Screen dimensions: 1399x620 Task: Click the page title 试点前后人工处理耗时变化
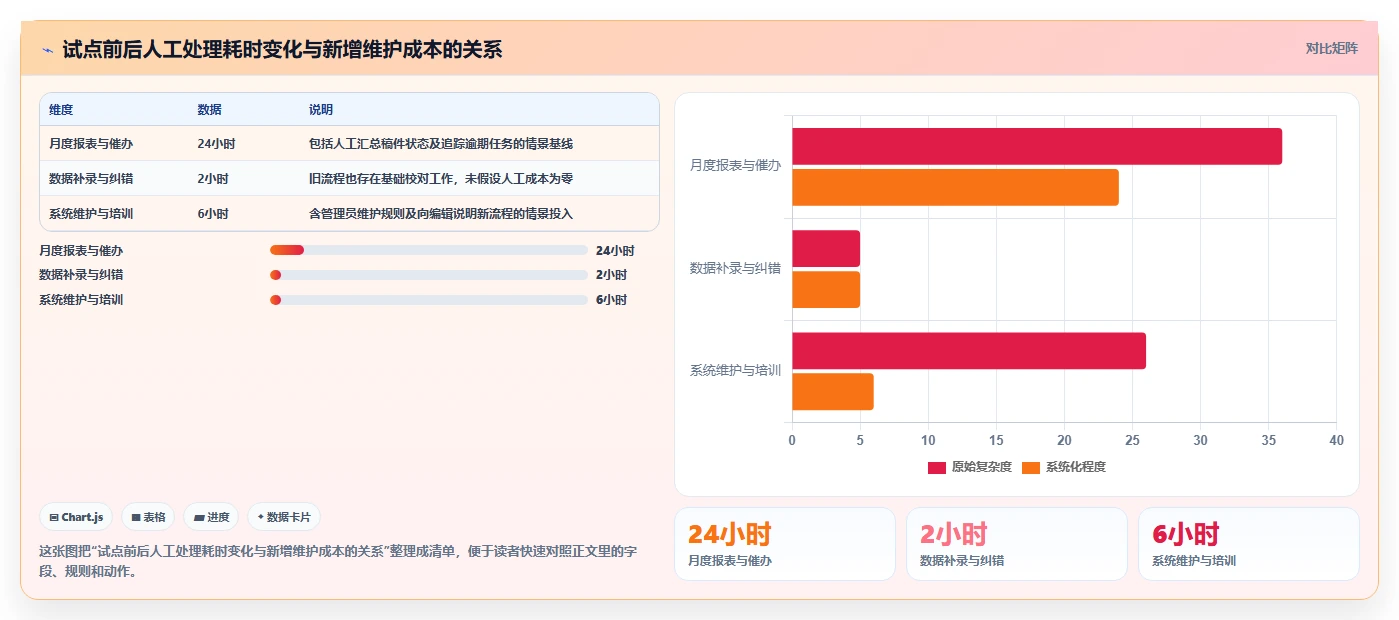pyautogui.click(x=282, y=49)
